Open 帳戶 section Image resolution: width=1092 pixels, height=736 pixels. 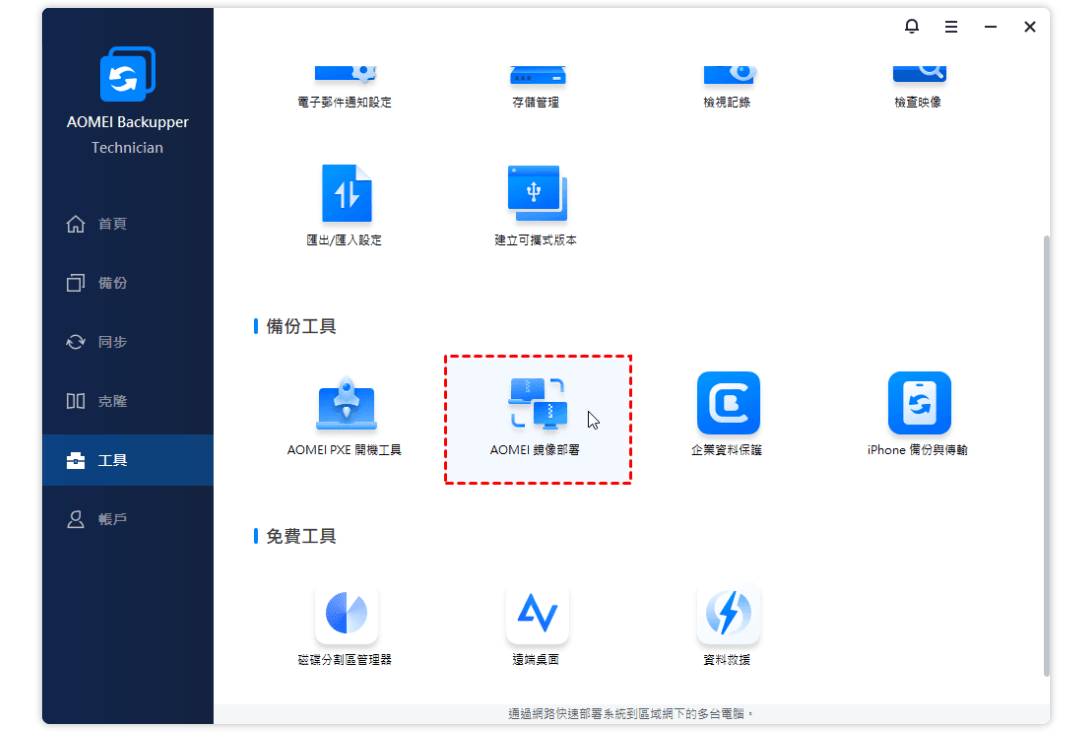click(x=127, y=519)
